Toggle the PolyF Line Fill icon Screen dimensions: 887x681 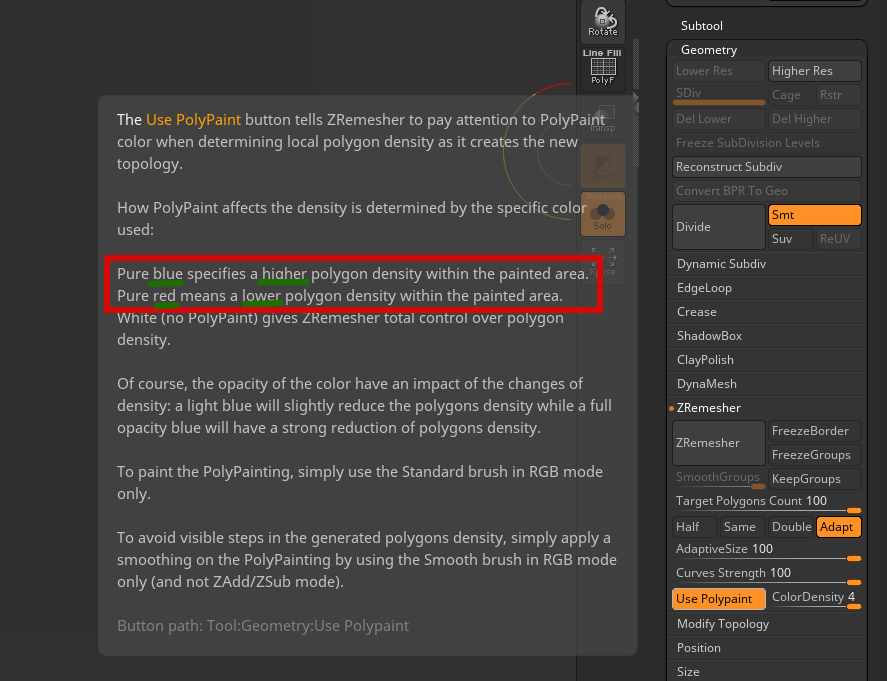(603, 68)
